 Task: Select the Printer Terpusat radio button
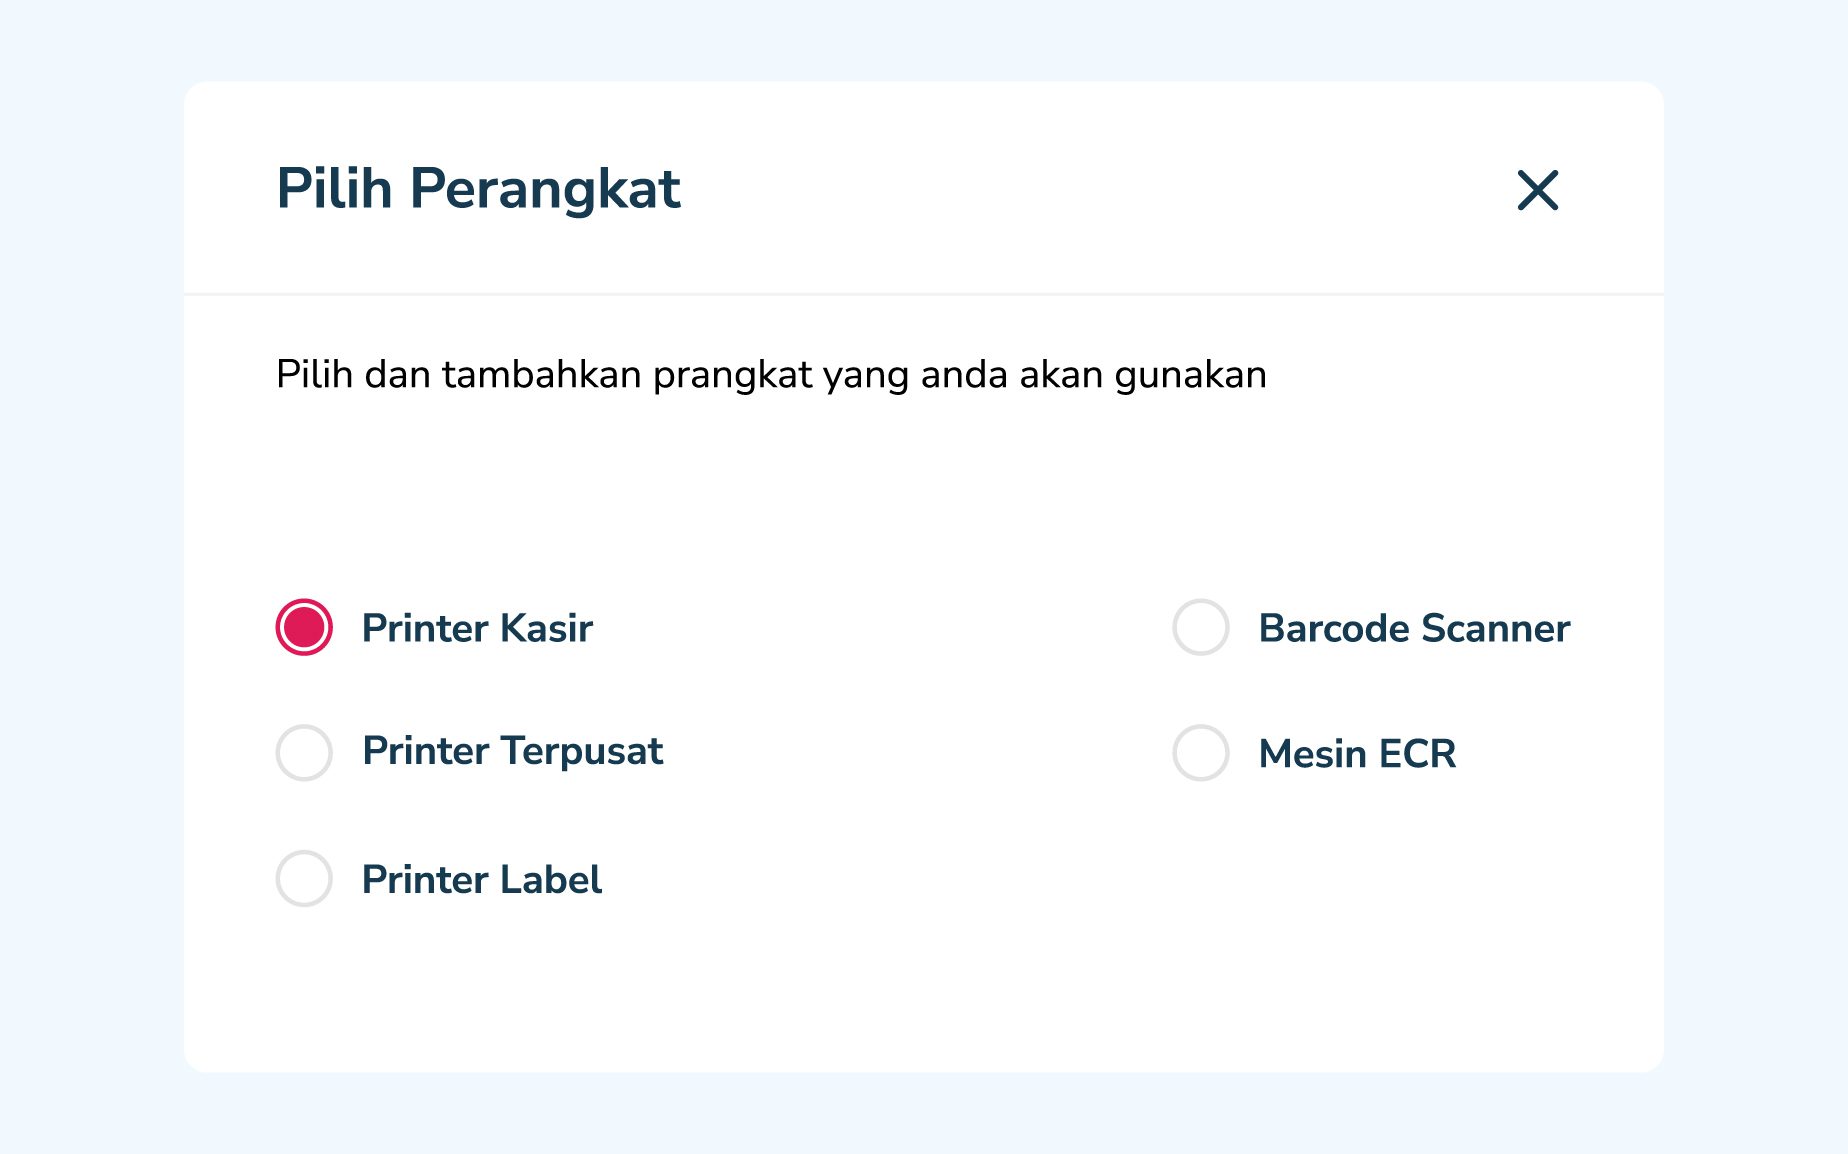pos(303,753)
